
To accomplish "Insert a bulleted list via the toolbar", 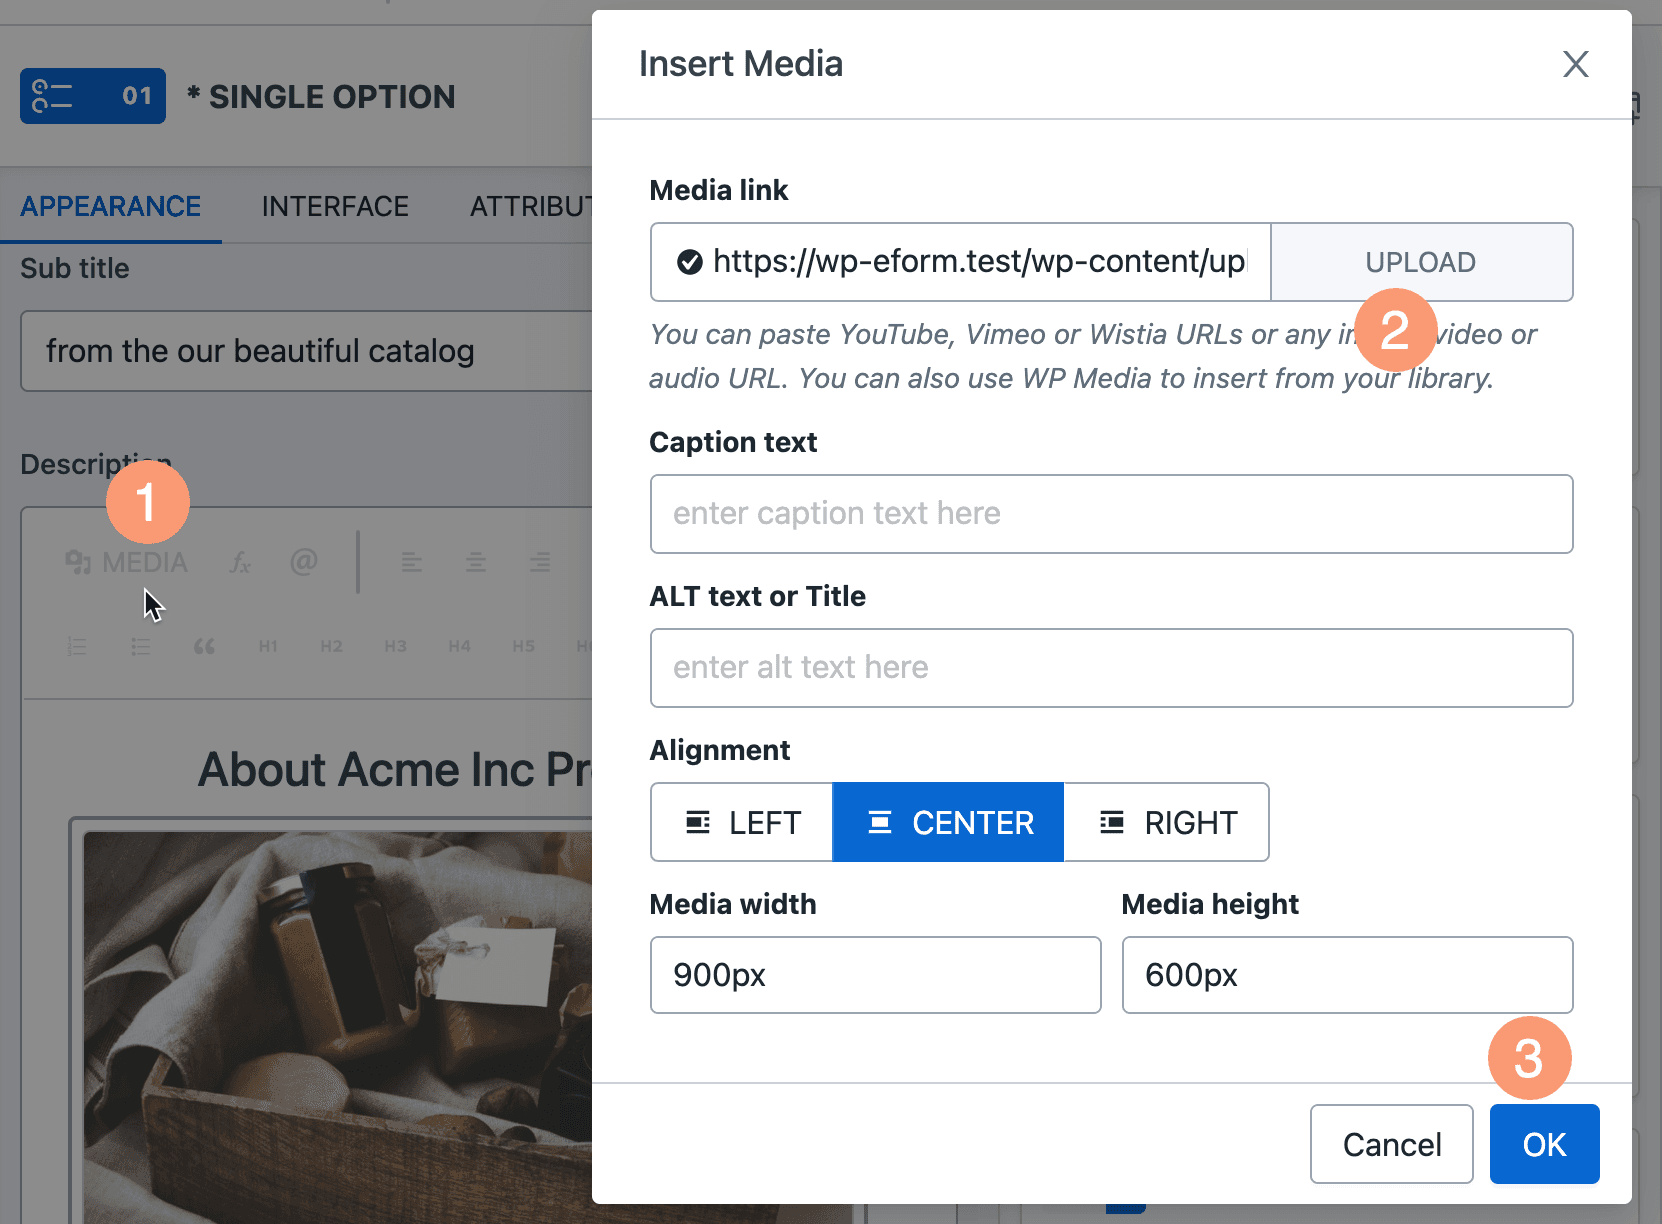I will click(140, 646).
